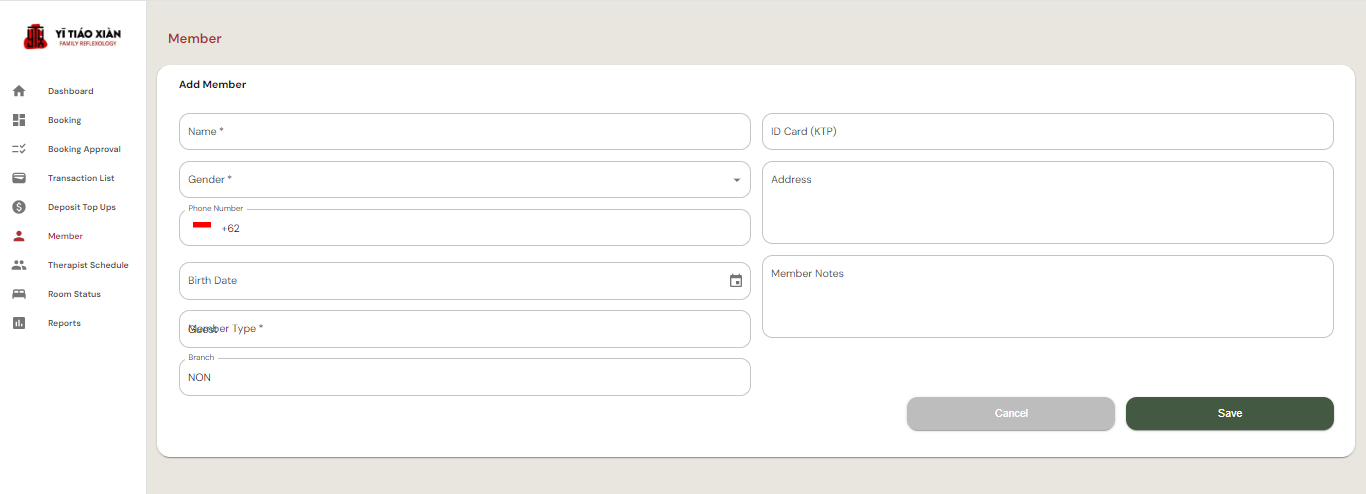Click the Room Status bed icon

(19, 294)
